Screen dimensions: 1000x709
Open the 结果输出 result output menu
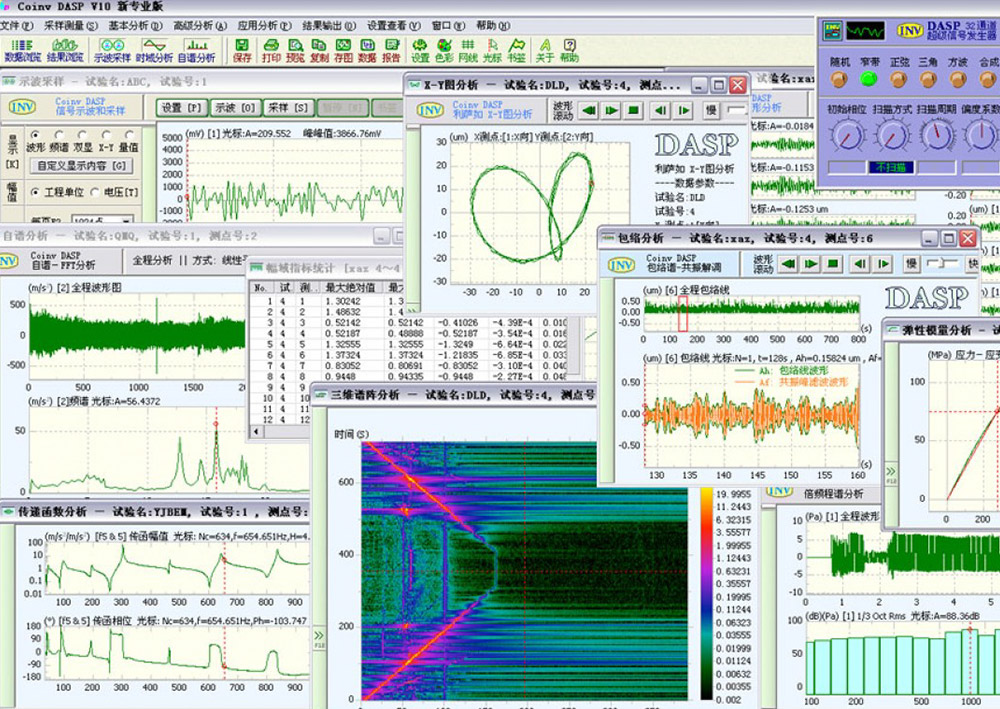[x=329, y=26]
